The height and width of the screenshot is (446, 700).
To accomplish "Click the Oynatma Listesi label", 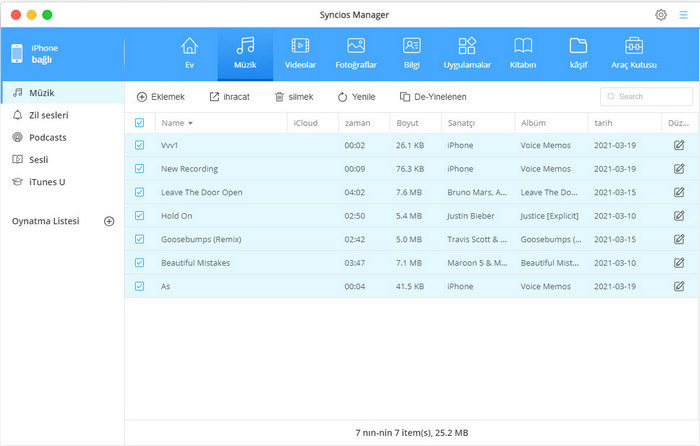I will (46, 221).
